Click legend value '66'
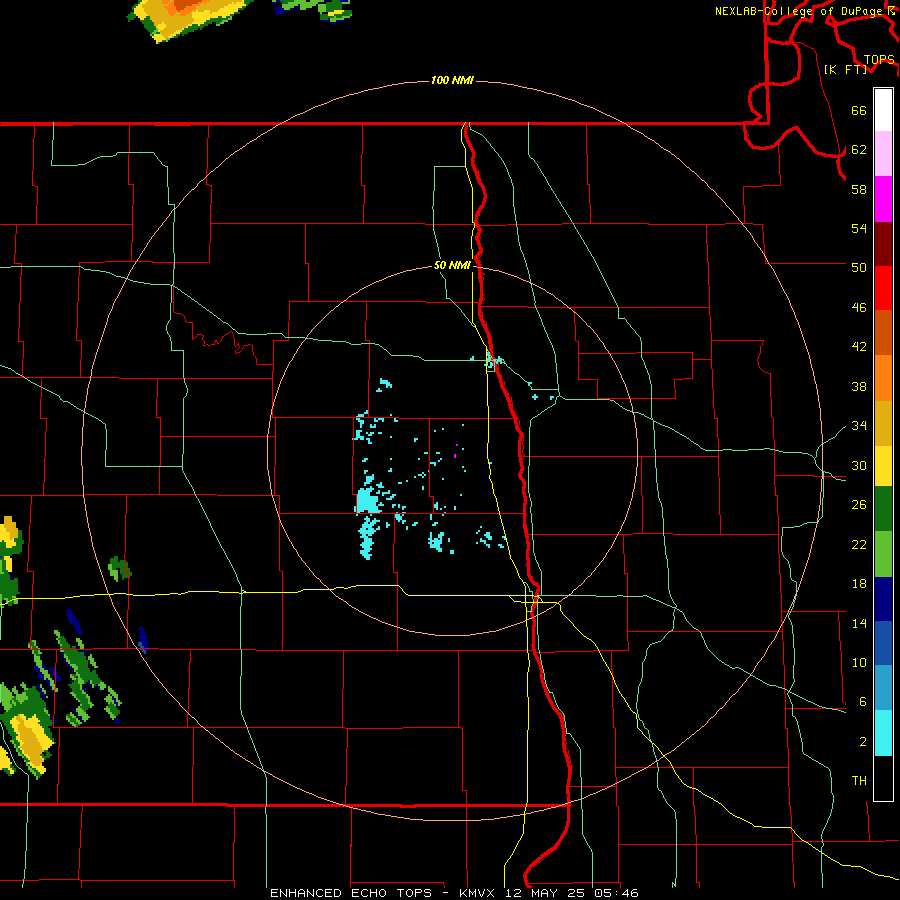The width and height of the screenshot is (900, 900). click(x=859, y=111)
